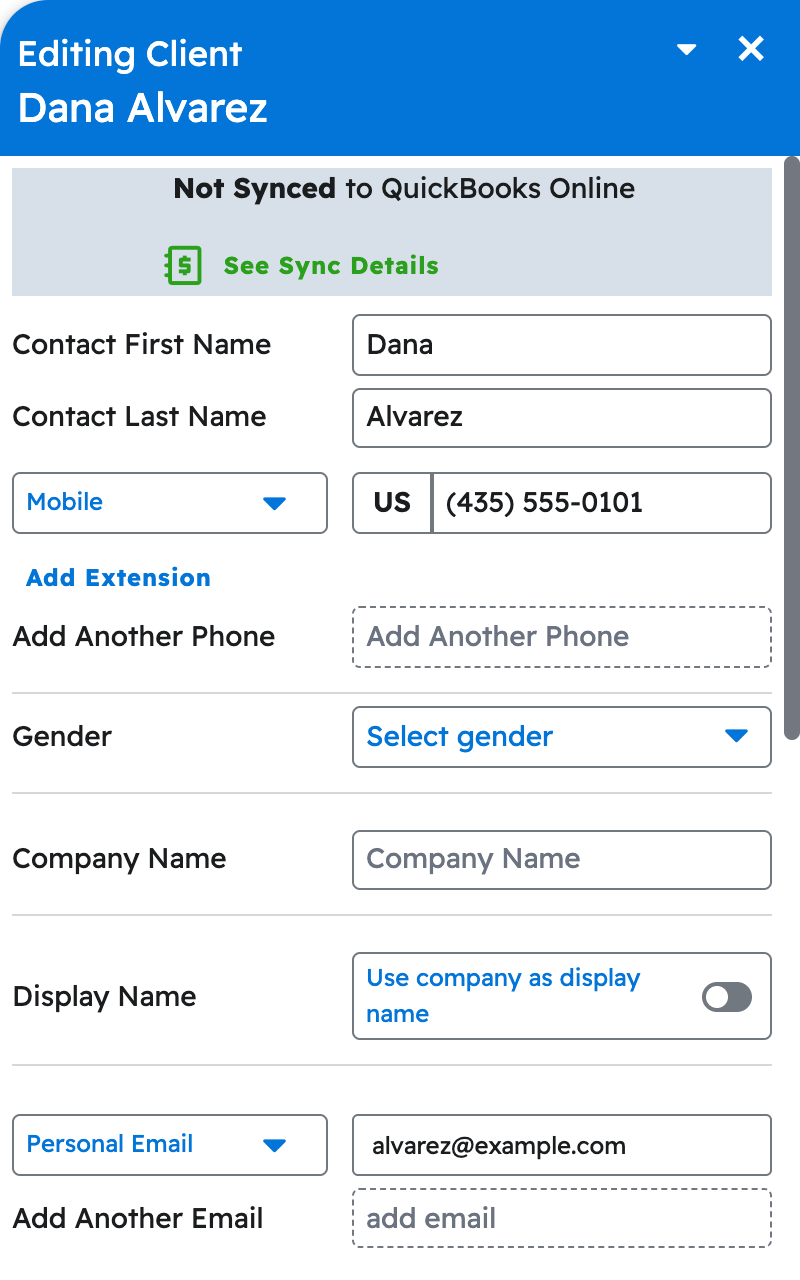
Task: Click the Dana Alvarez client name heading
Action: coord(143,108)
